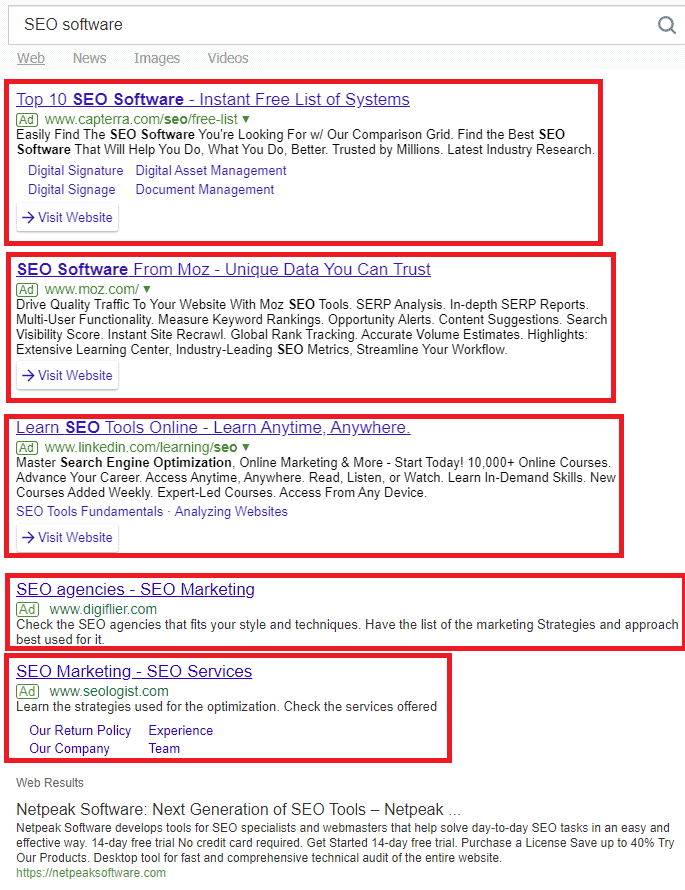Open the Images tab
This screenshot has height=890, width=685.
157,58
